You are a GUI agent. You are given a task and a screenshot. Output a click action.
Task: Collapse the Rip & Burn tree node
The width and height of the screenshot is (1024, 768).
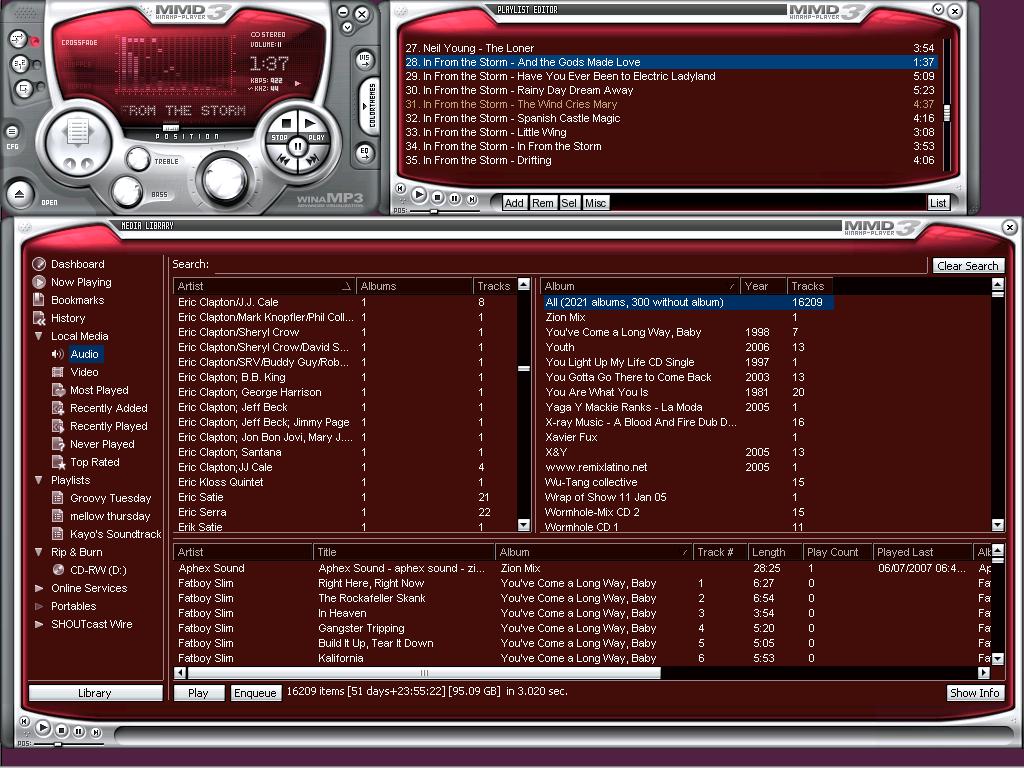click(x=39, y=552)
